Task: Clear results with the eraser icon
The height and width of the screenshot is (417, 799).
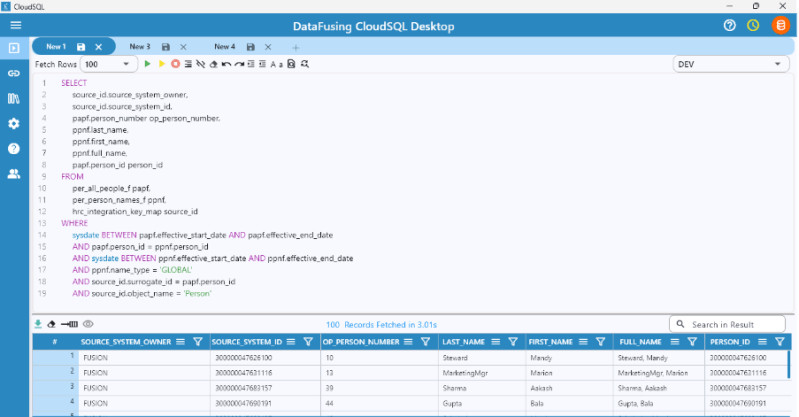Action: pos(51,324)
